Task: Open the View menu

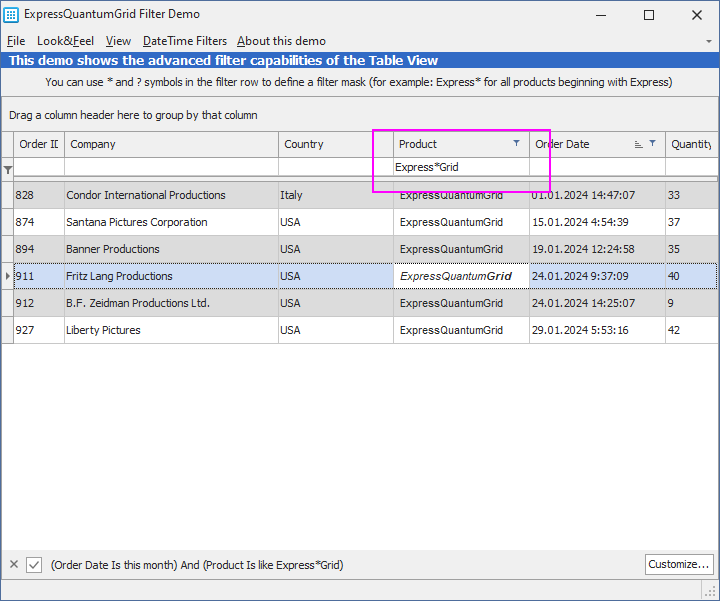Action: click(118, 41)
